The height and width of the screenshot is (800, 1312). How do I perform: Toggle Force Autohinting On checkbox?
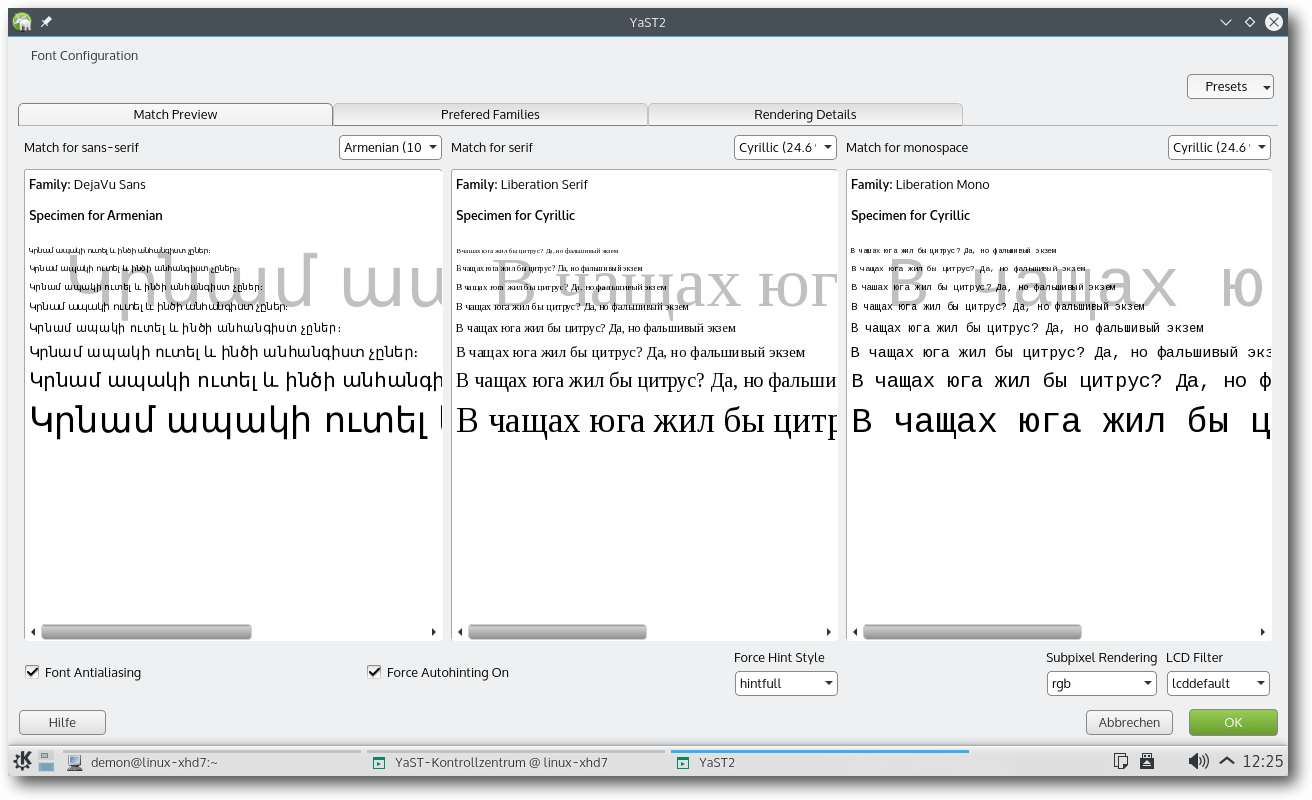(374, 672)
